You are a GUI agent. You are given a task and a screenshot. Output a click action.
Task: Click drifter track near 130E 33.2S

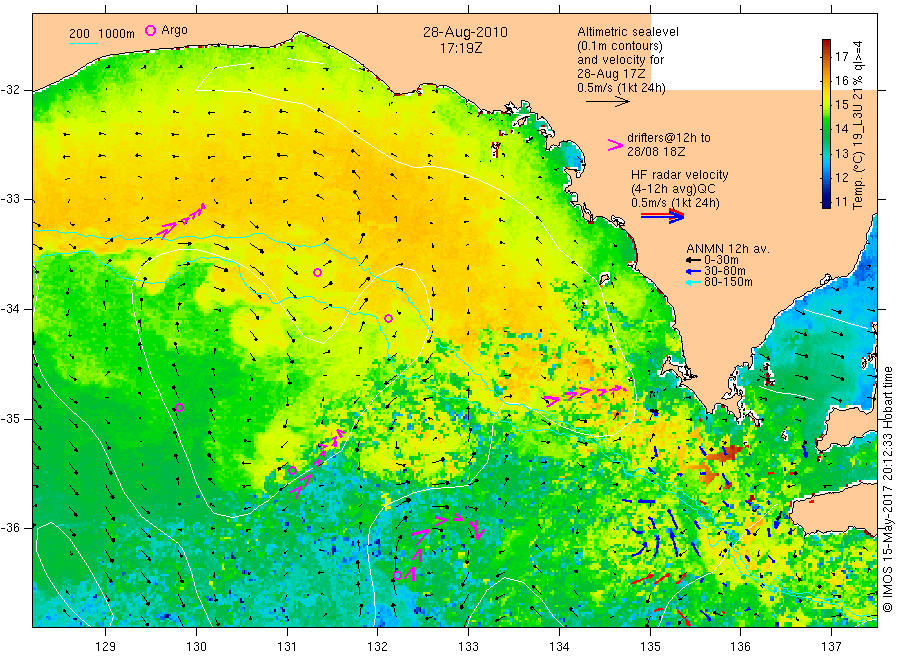[181, 221]
